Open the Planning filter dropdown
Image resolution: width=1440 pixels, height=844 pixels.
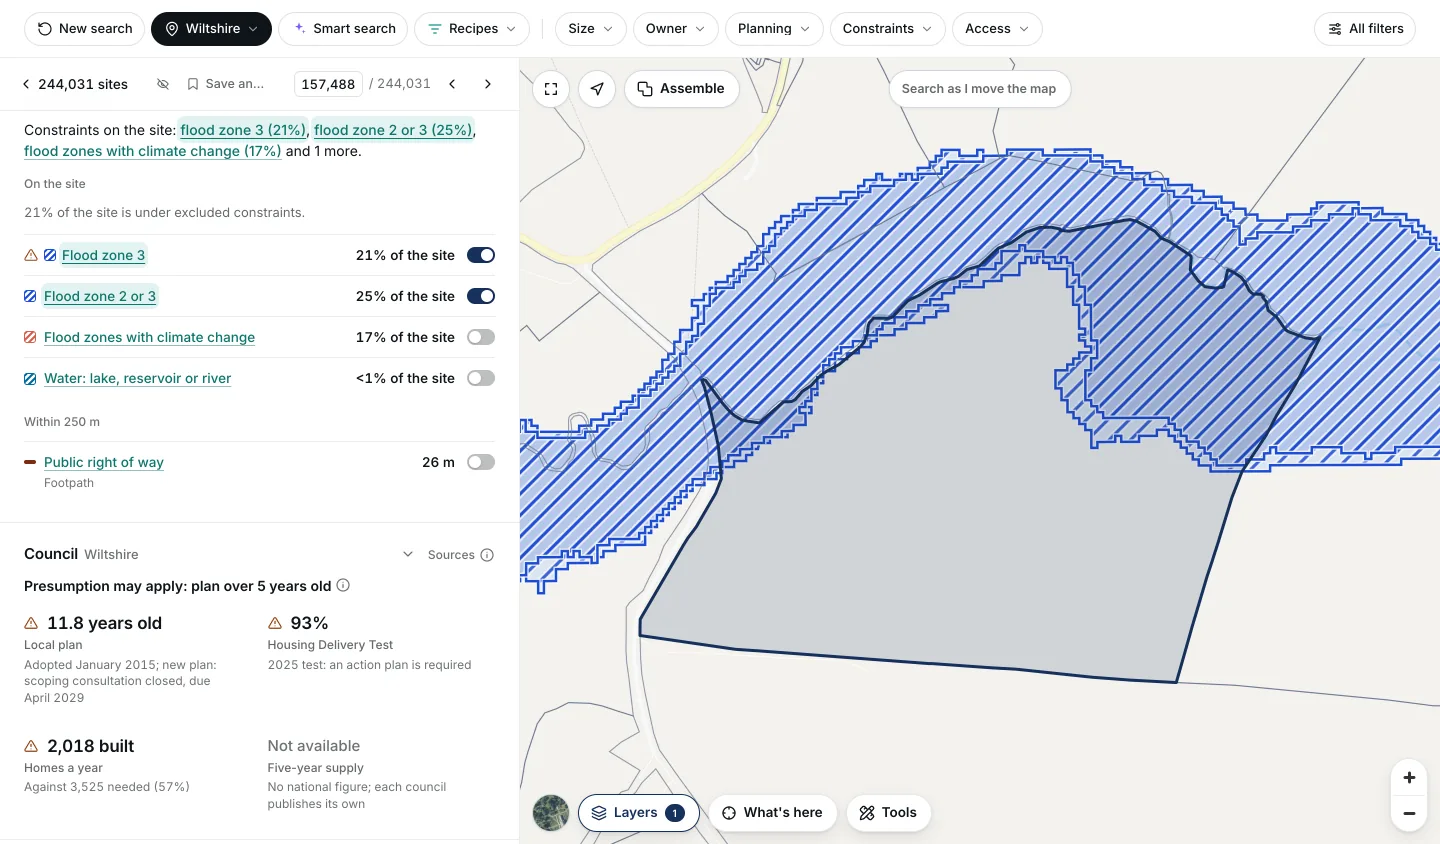pos(774,29)
